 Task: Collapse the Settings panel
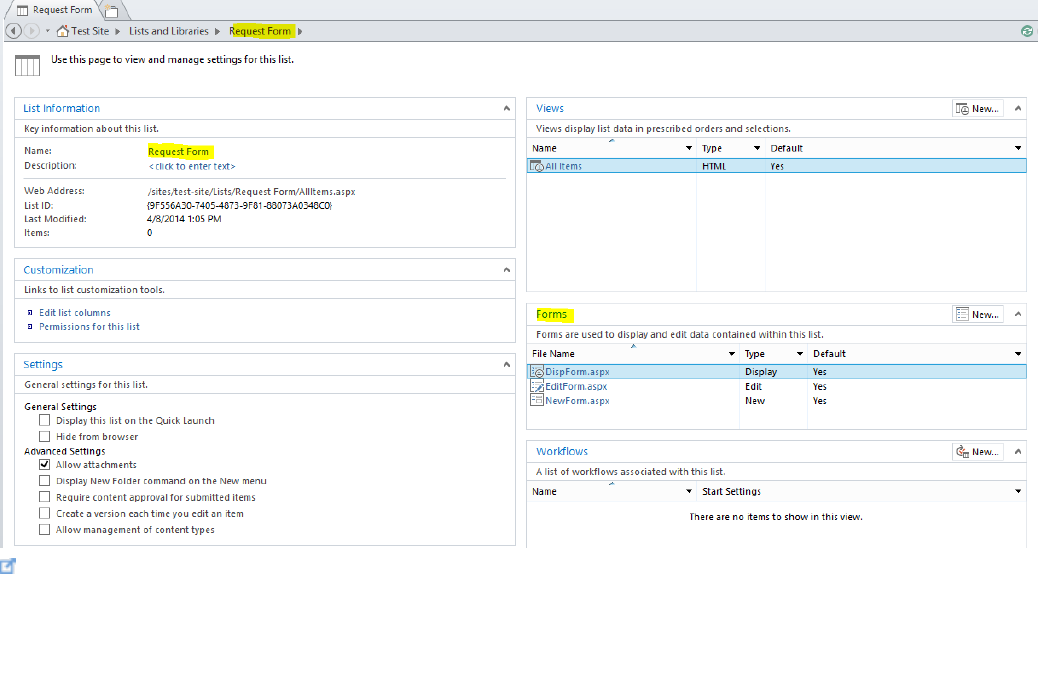[x=506, y=365]
